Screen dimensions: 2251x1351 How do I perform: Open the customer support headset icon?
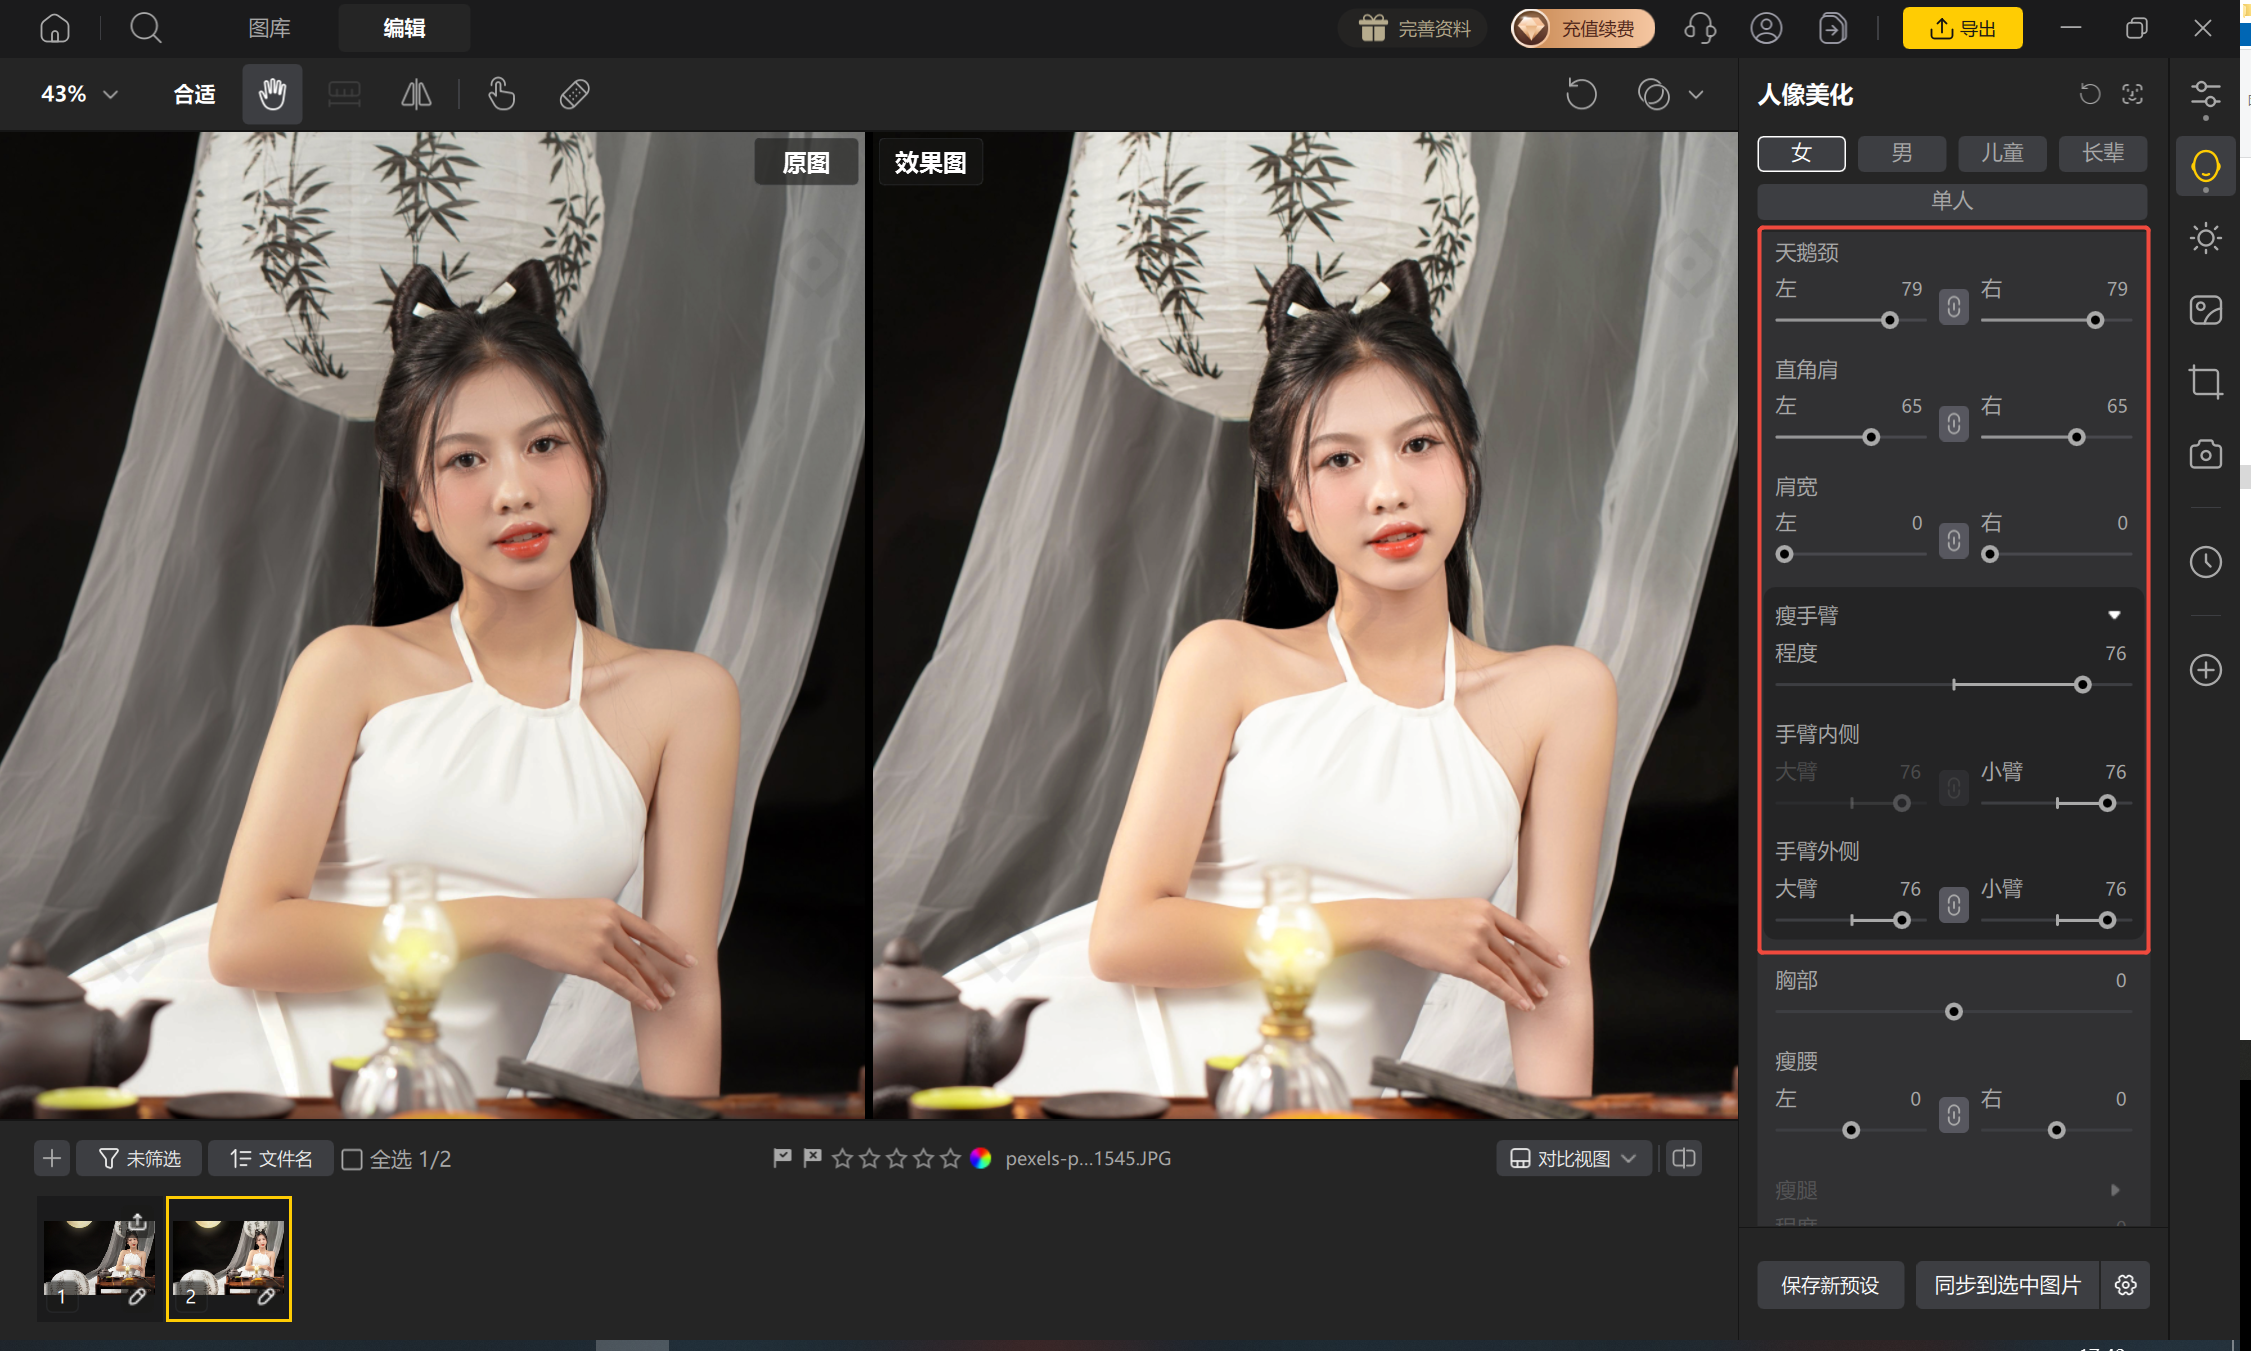[x=1700, y=28]
